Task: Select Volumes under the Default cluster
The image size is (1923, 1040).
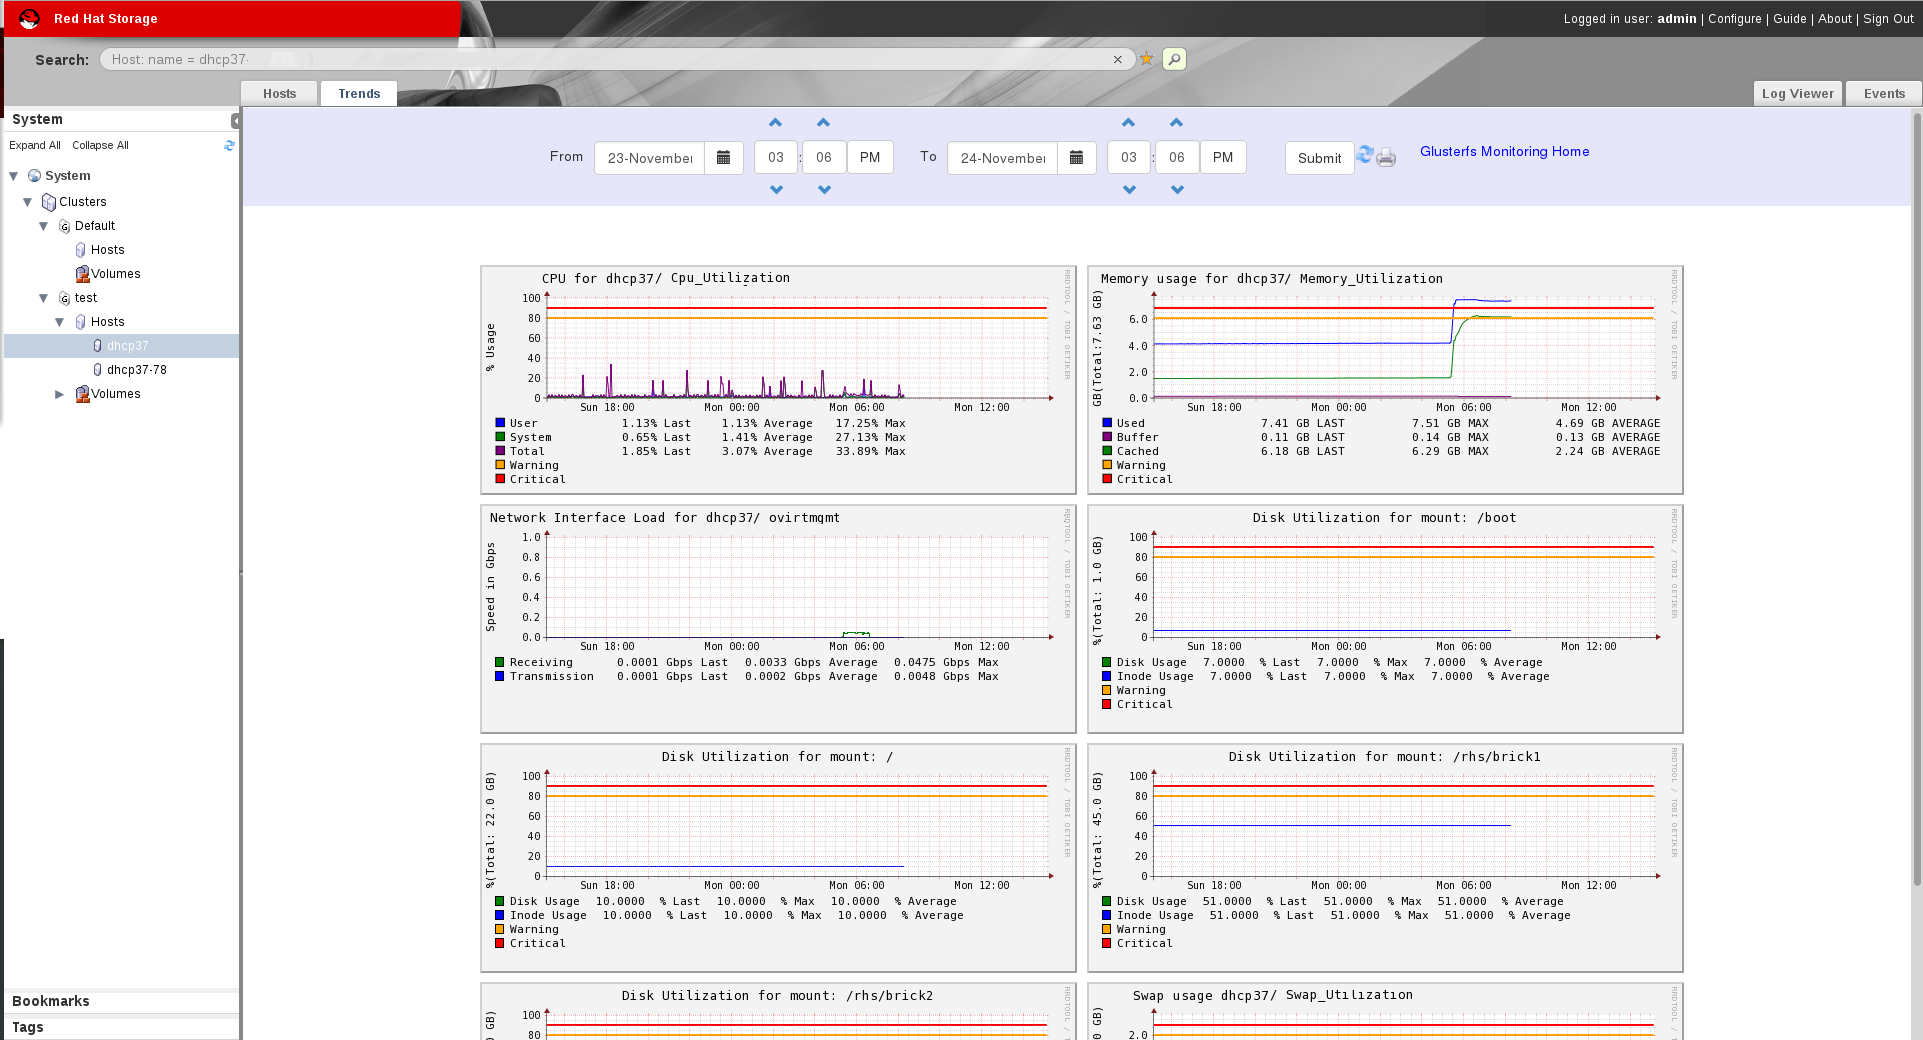Action: pyautogui.click(x=116, y=274)
